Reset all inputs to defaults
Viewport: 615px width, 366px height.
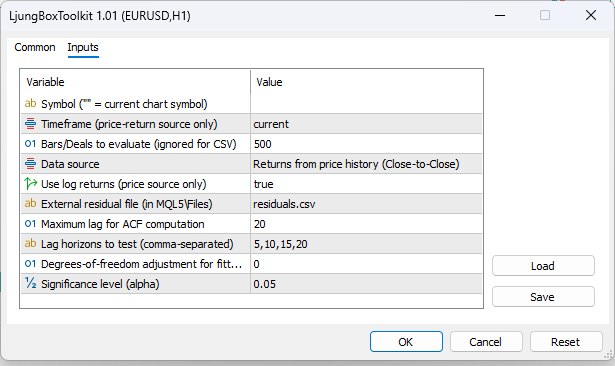coord(566,342)
